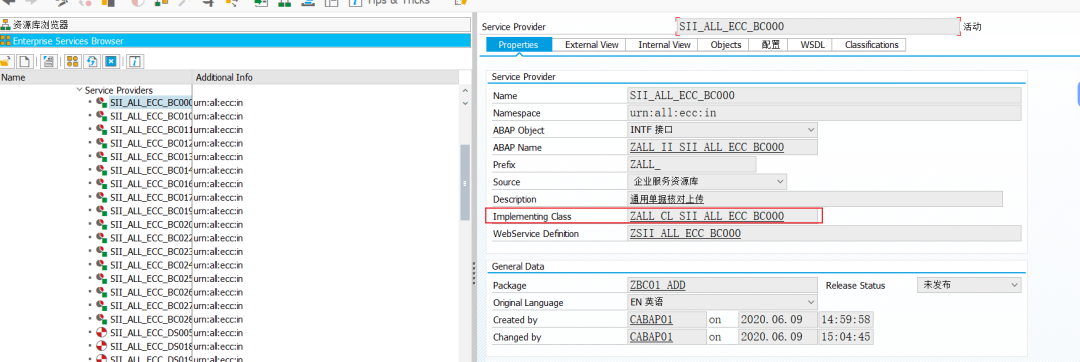Click the tree scroll up arrow

(x=465, y=91)
